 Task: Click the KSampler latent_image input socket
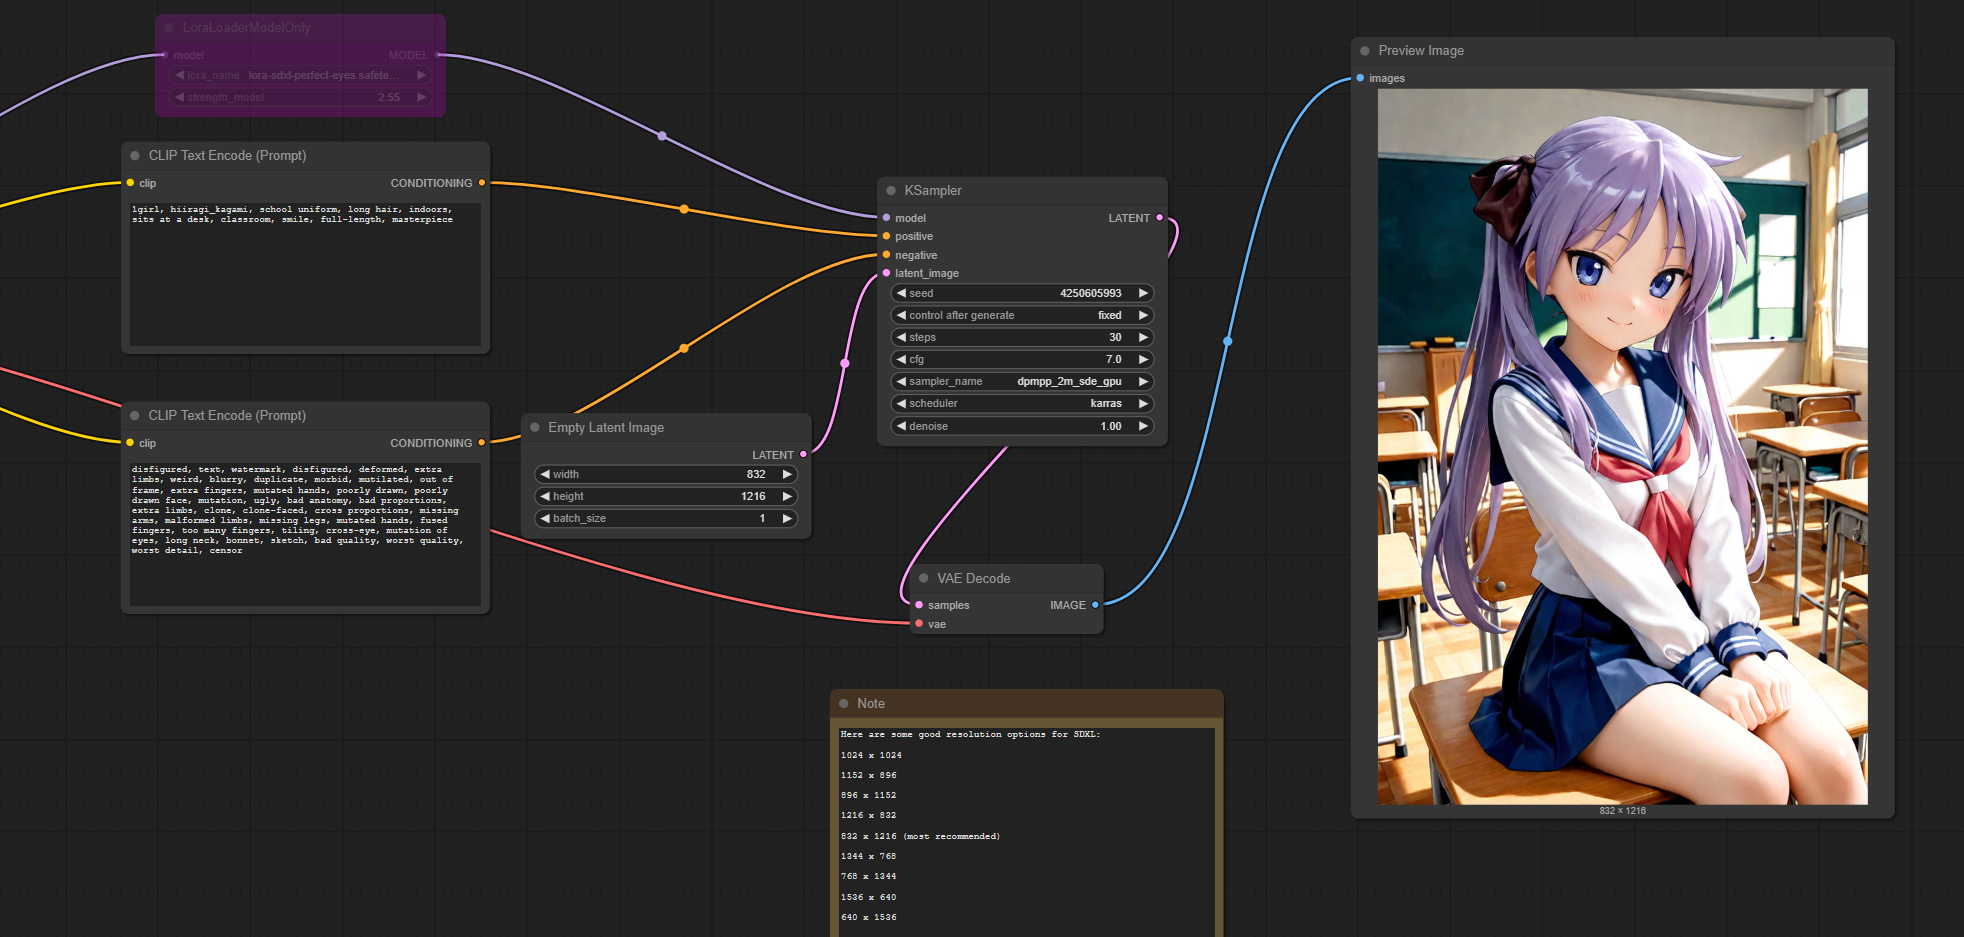886,273
